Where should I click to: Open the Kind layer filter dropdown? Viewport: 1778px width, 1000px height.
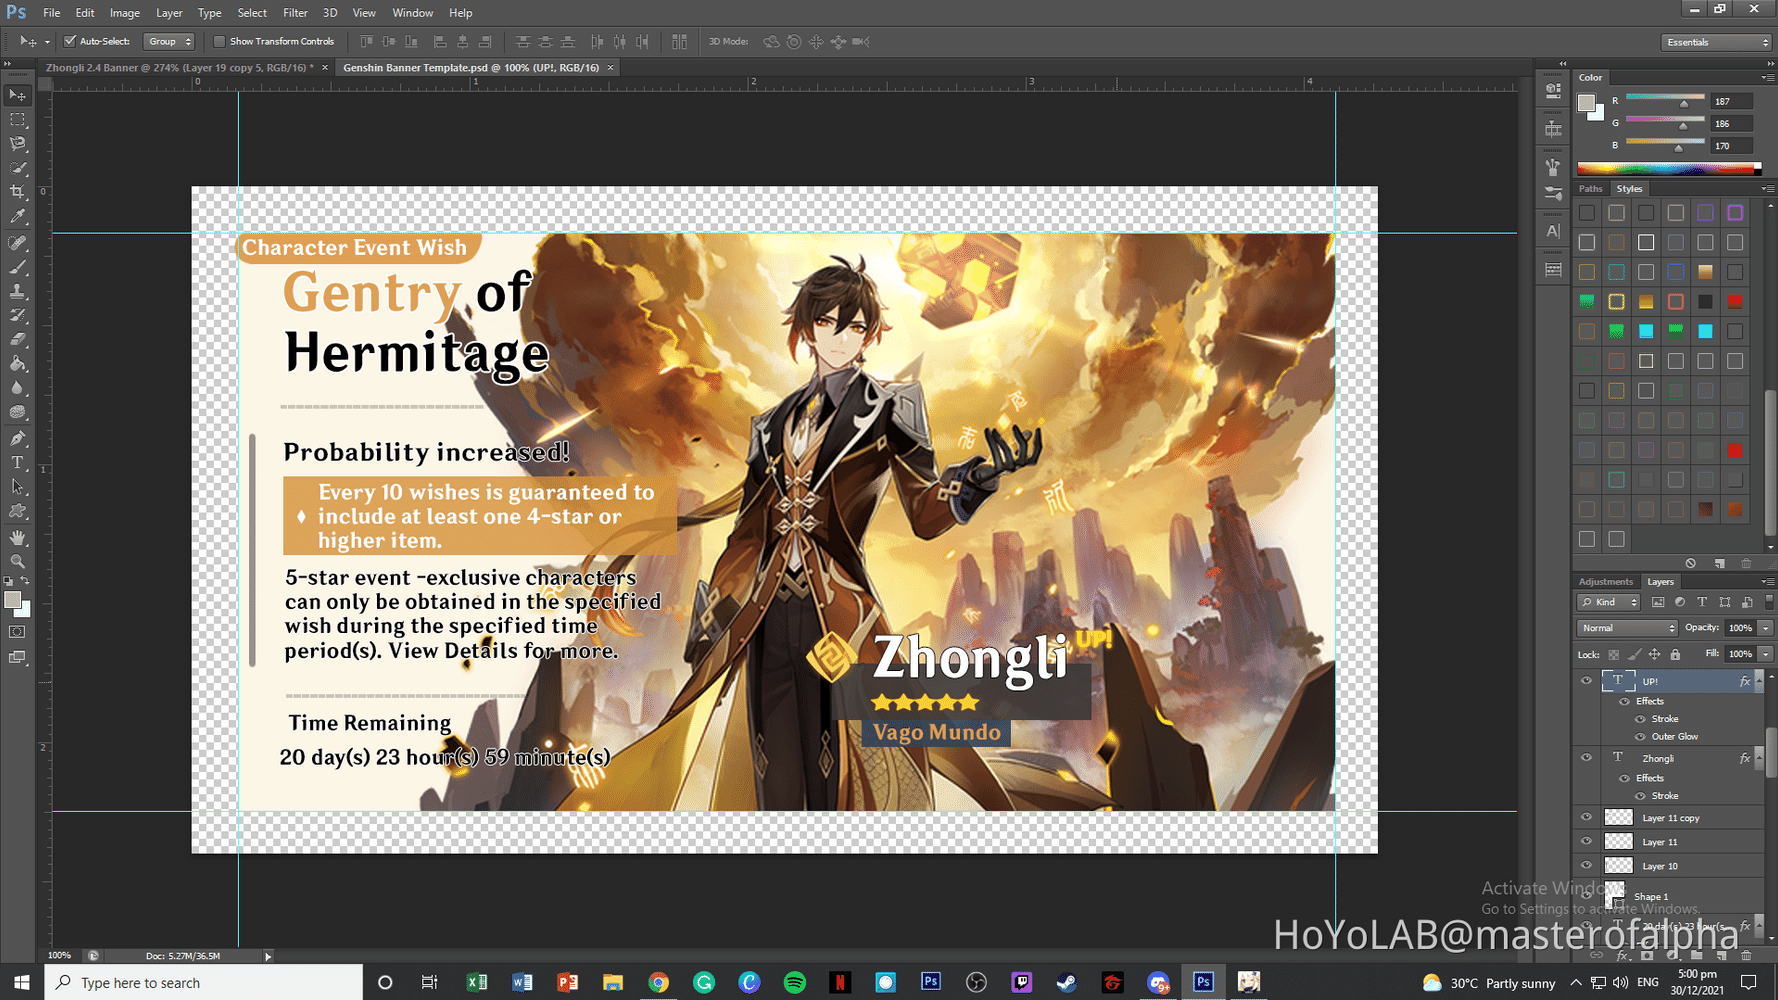coord(1608,601)
